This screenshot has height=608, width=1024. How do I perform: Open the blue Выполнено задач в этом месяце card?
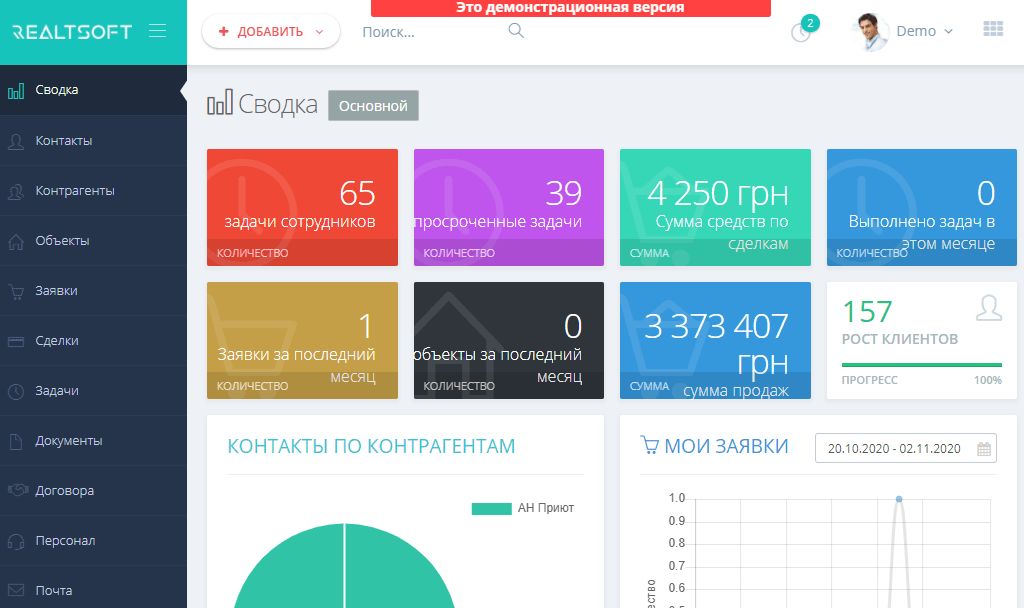[x=921, y=207]
